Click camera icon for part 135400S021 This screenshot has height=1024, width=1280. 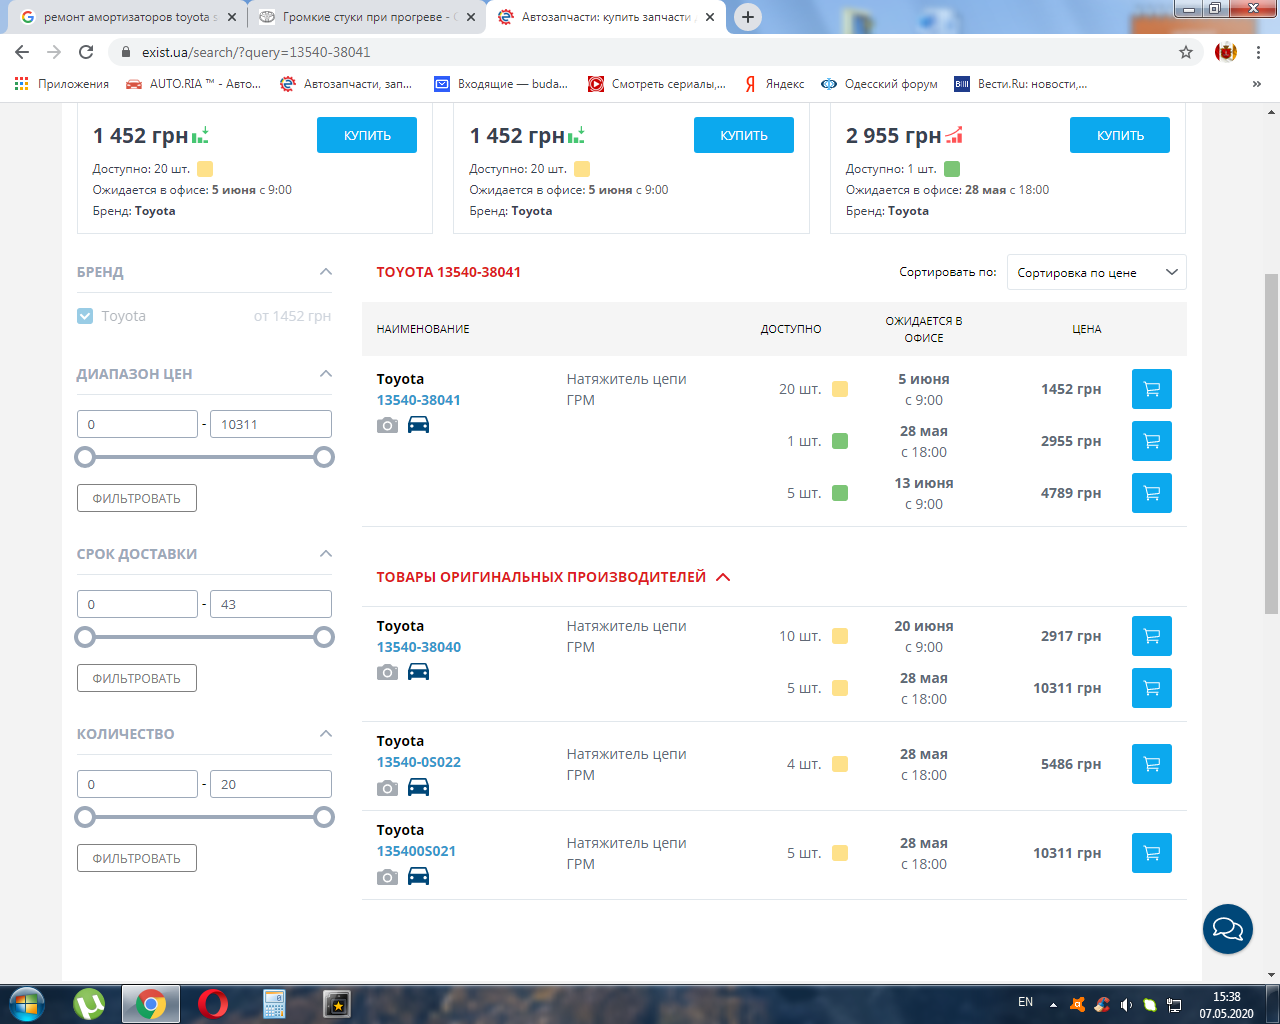pos(387,877)
